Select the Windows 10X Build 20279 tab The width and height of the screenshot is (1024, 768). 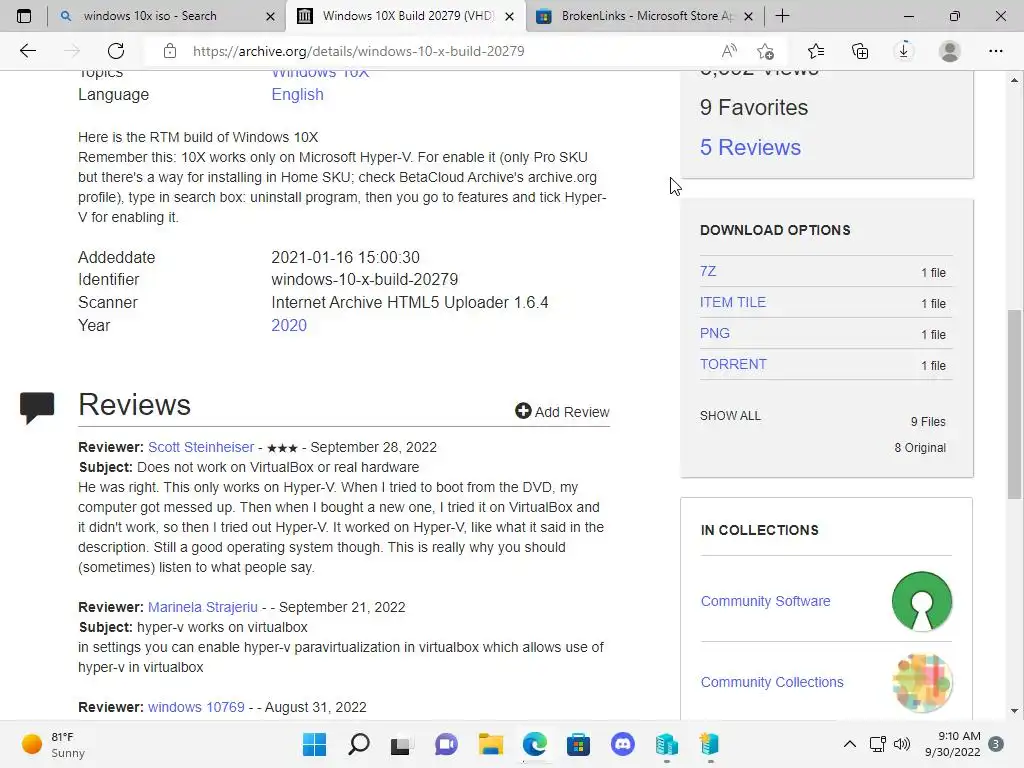(408, 16)
